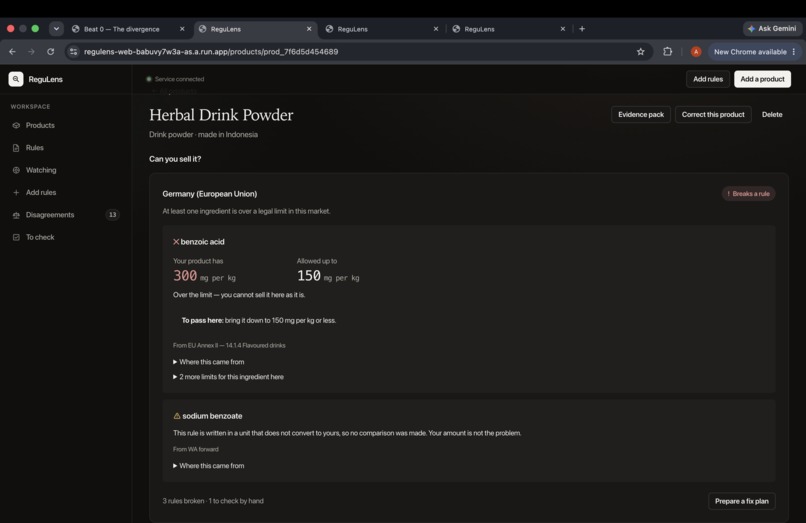Screen dimensions: 806x523
Task: Reload the page
Action: 50,51
